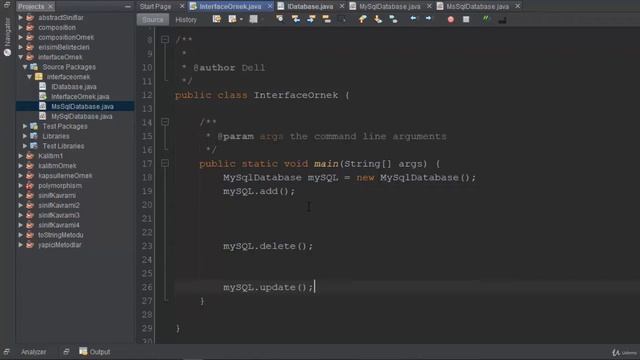Select yapiciMetodlar project

tap(60, 245)
